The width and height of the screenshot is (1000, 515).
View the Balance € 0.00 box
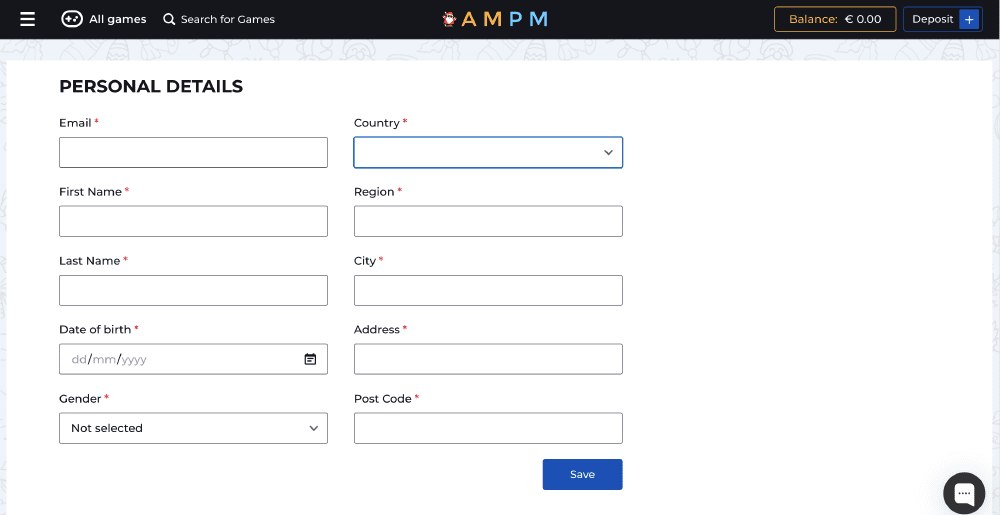(834, 19)
